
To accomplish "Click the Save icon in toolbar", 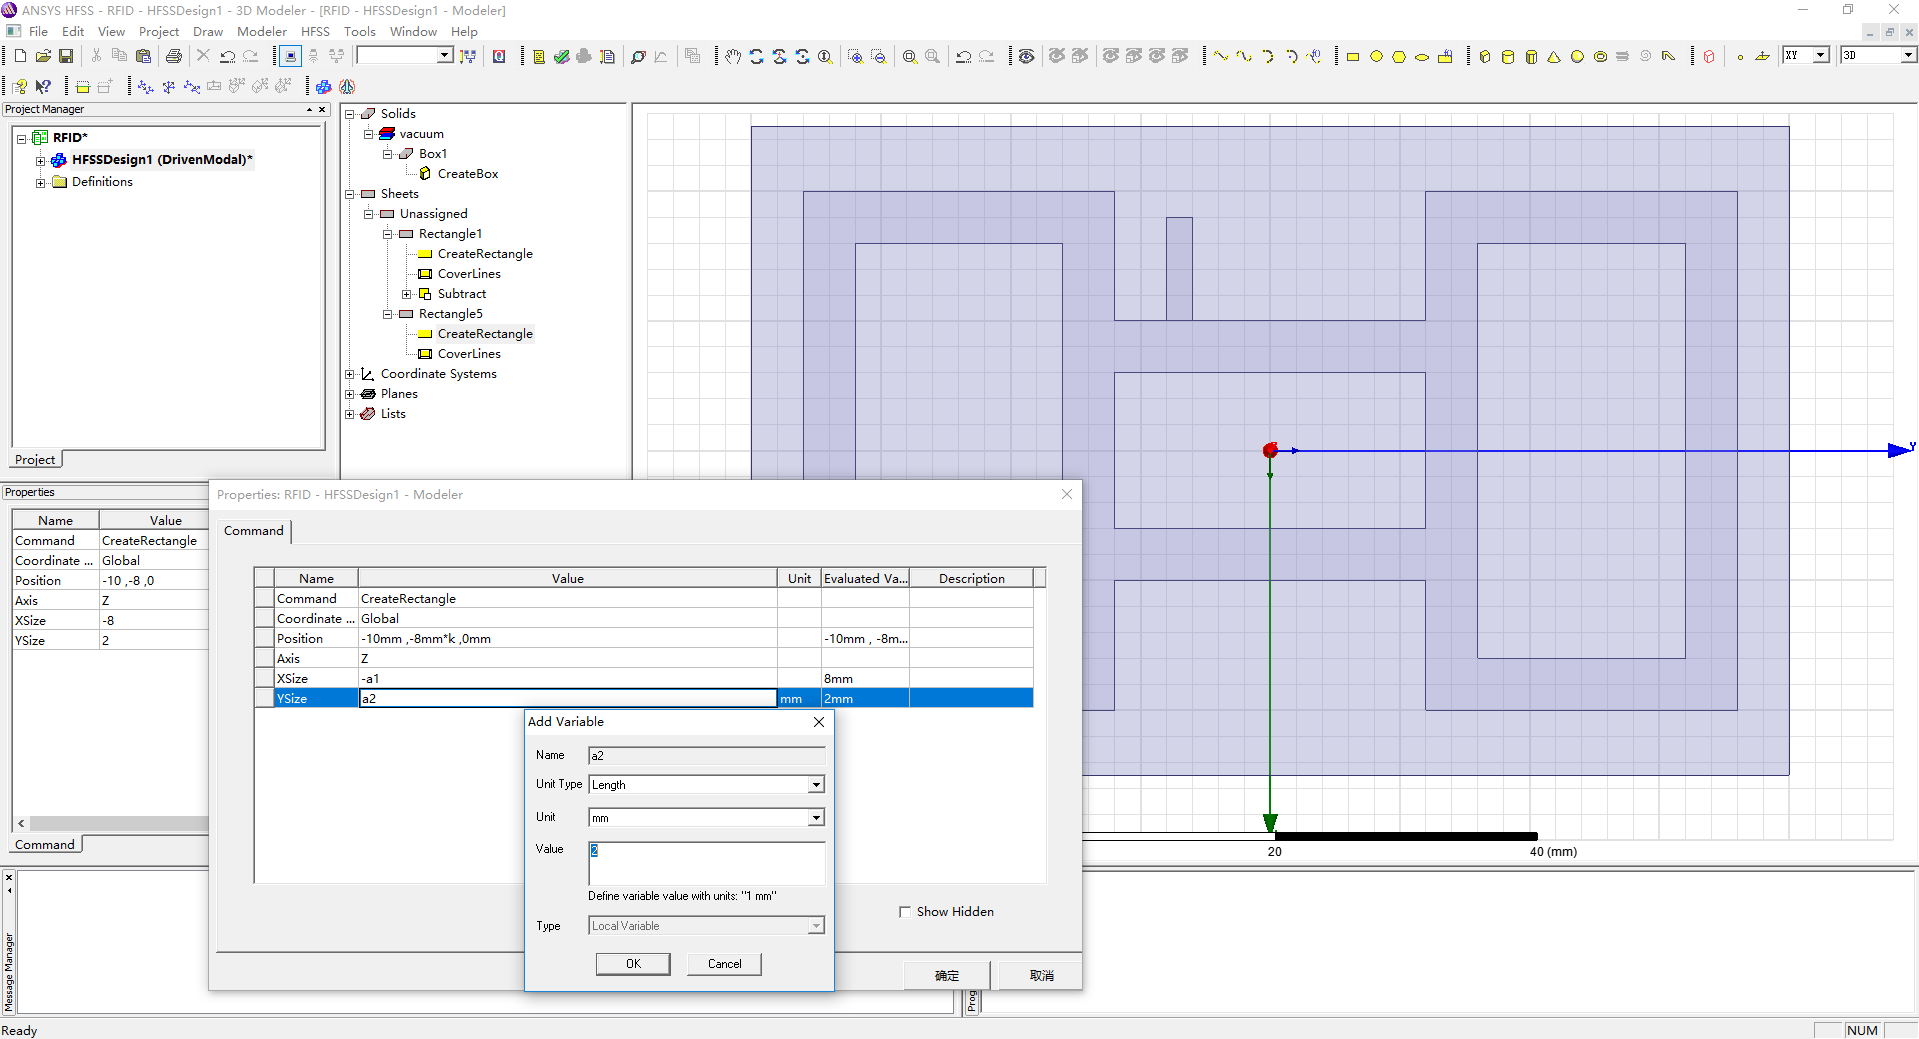I will click(x=66, y=56).
